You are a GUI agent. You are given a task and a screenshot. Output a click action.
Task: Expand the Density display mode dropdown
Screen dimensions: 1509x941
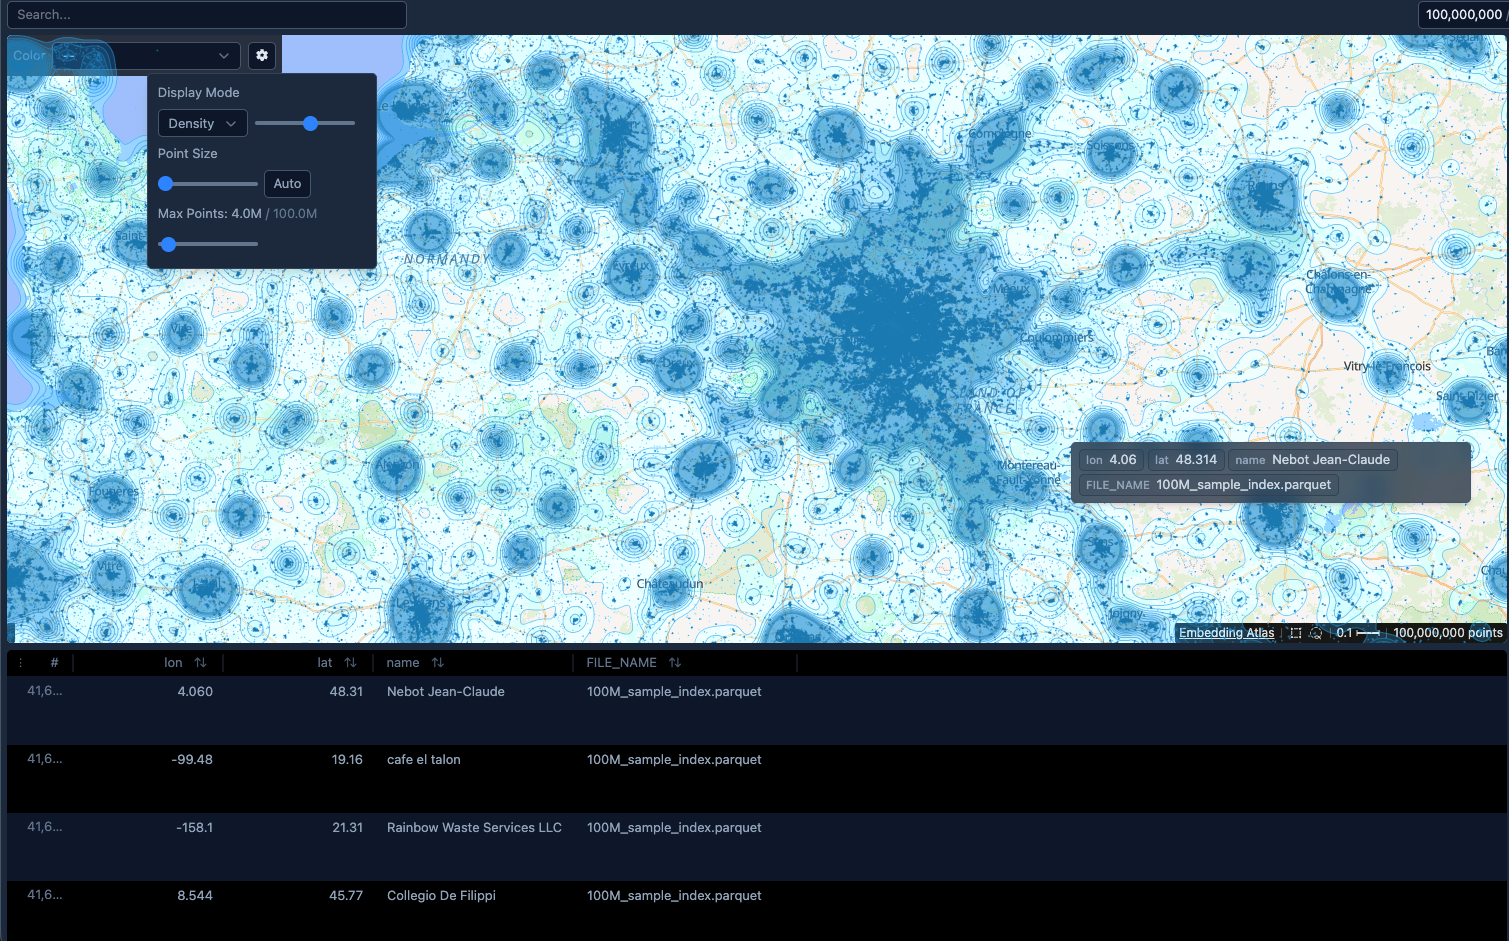[x=202, y=124]
